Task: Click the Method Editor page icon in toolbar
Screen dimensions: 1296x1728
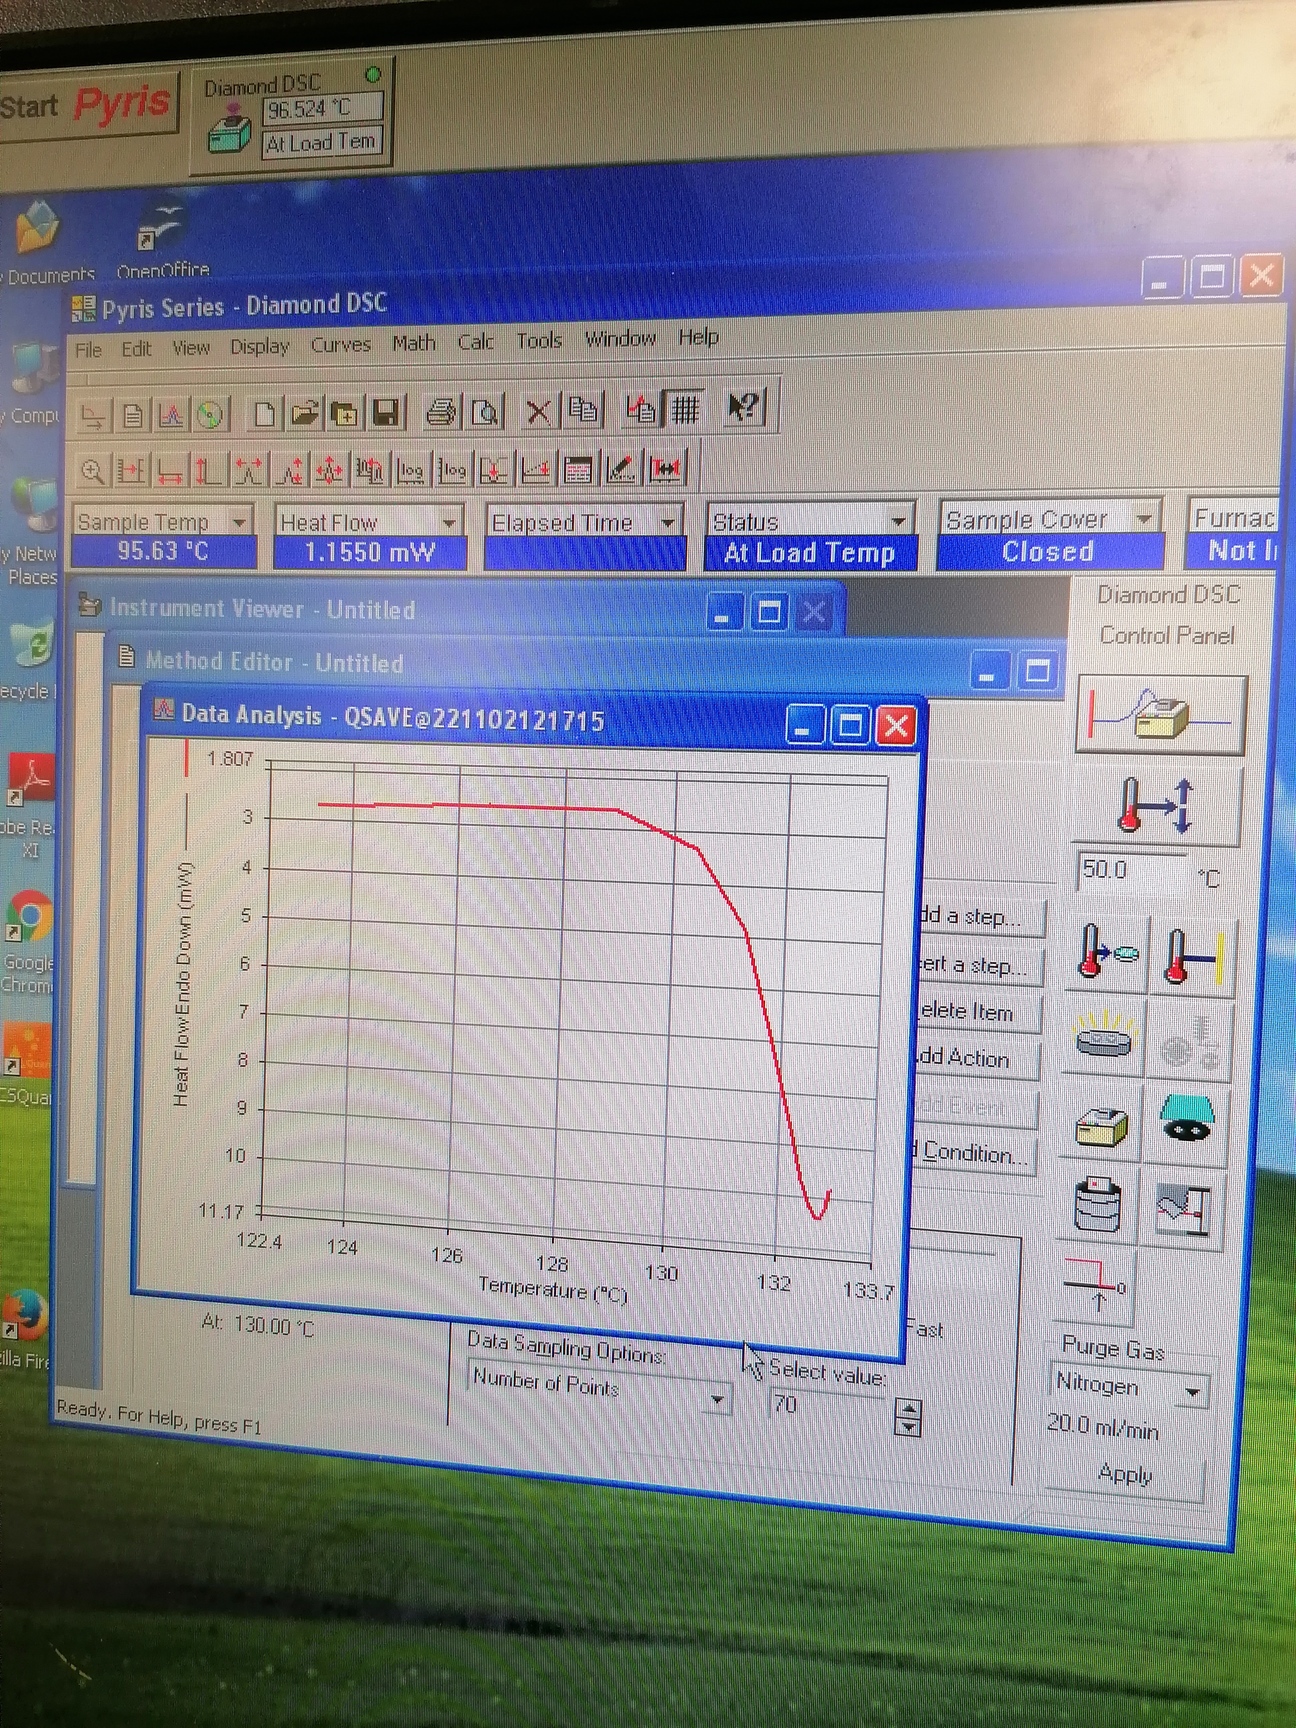Action: [x=132, y=416]
